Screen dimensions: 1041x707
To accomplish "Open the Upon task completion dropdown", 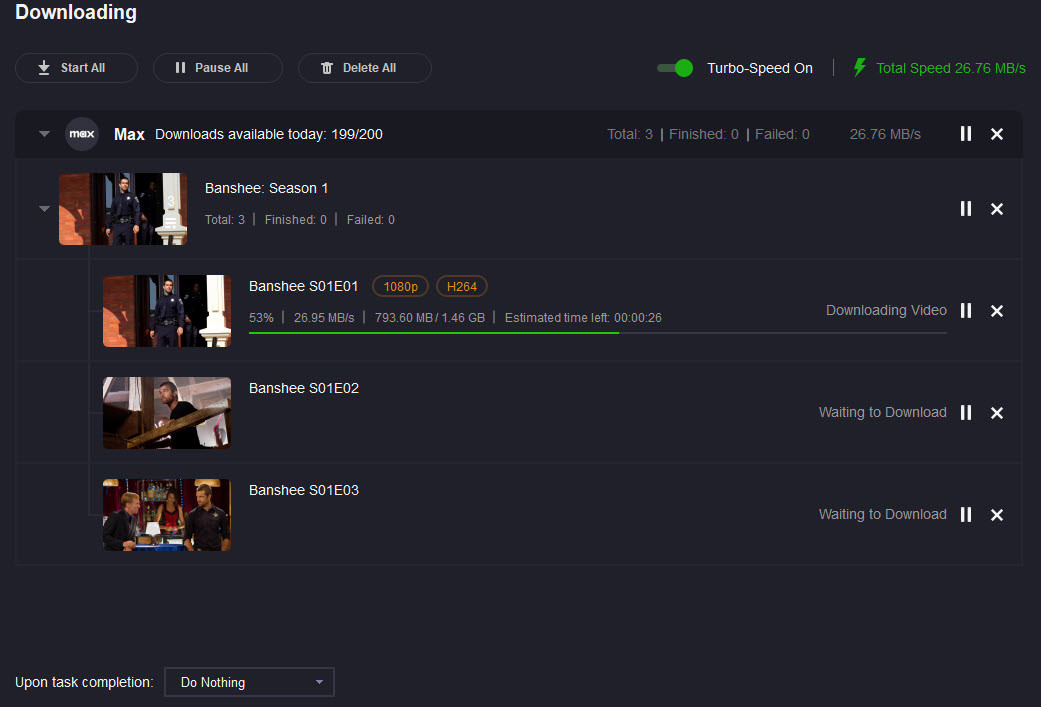I will 249,682.
